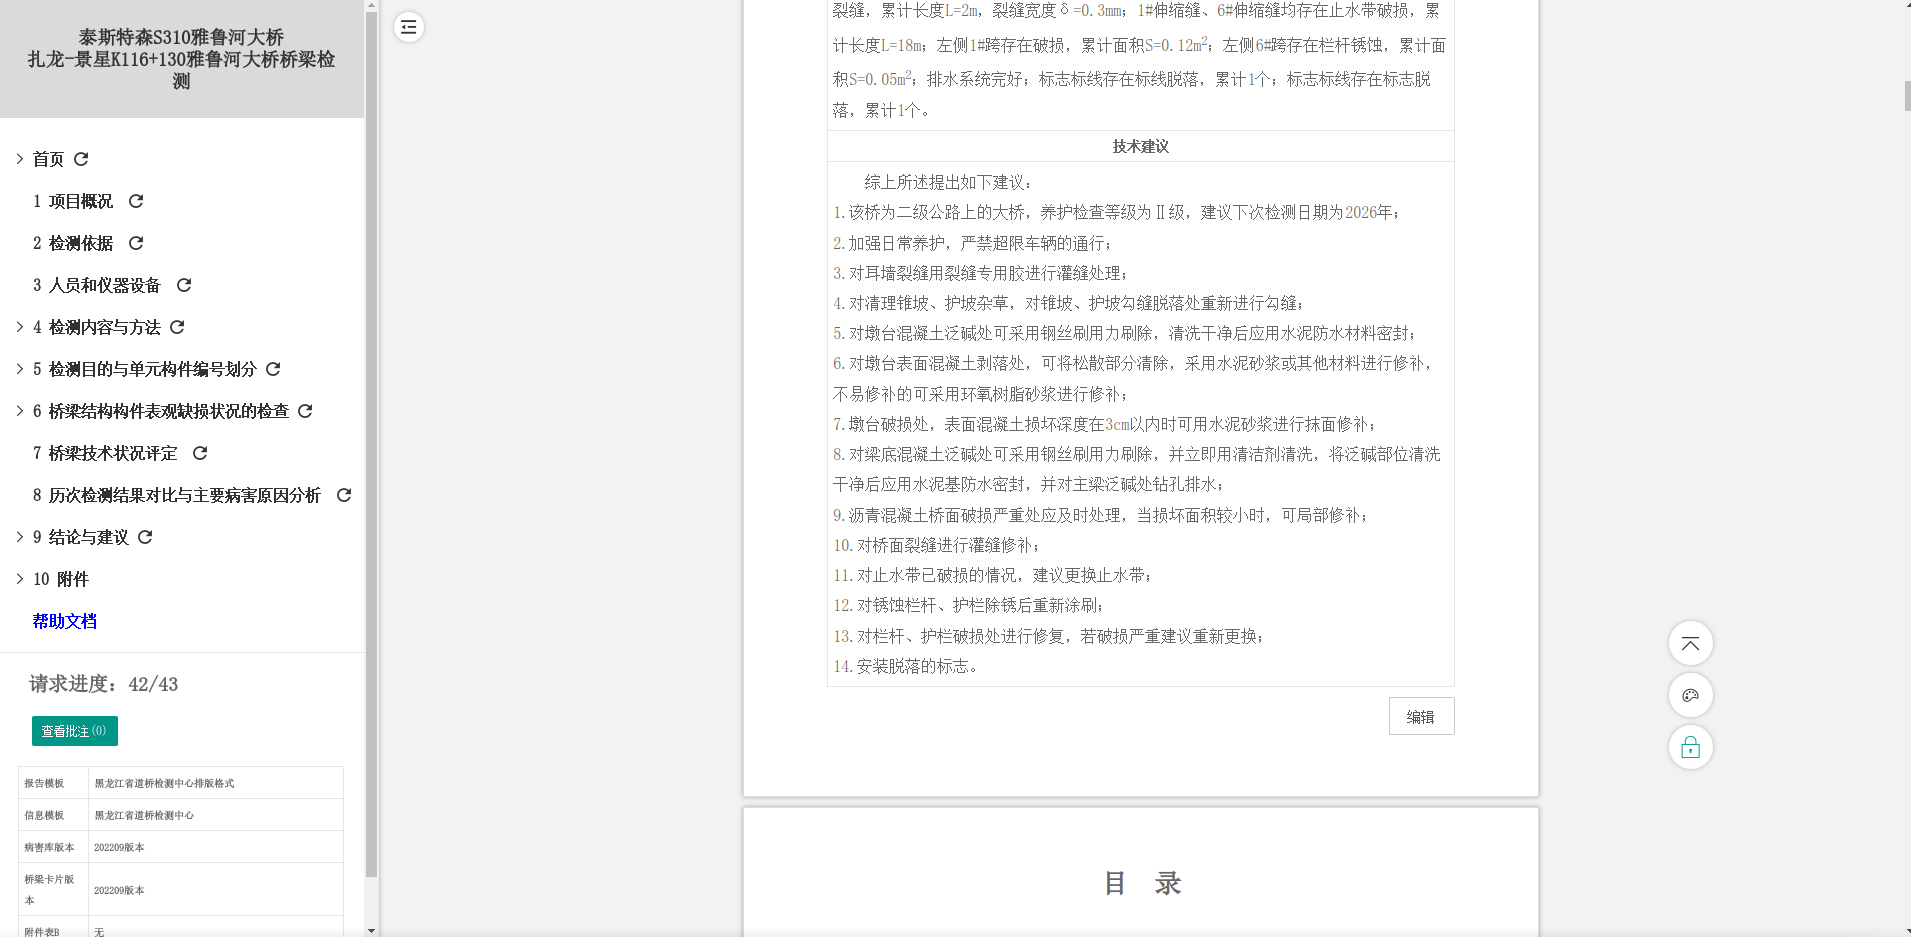Open 10 附件 section
This screenshot has width=1911, height=937.
pos(61,579)
